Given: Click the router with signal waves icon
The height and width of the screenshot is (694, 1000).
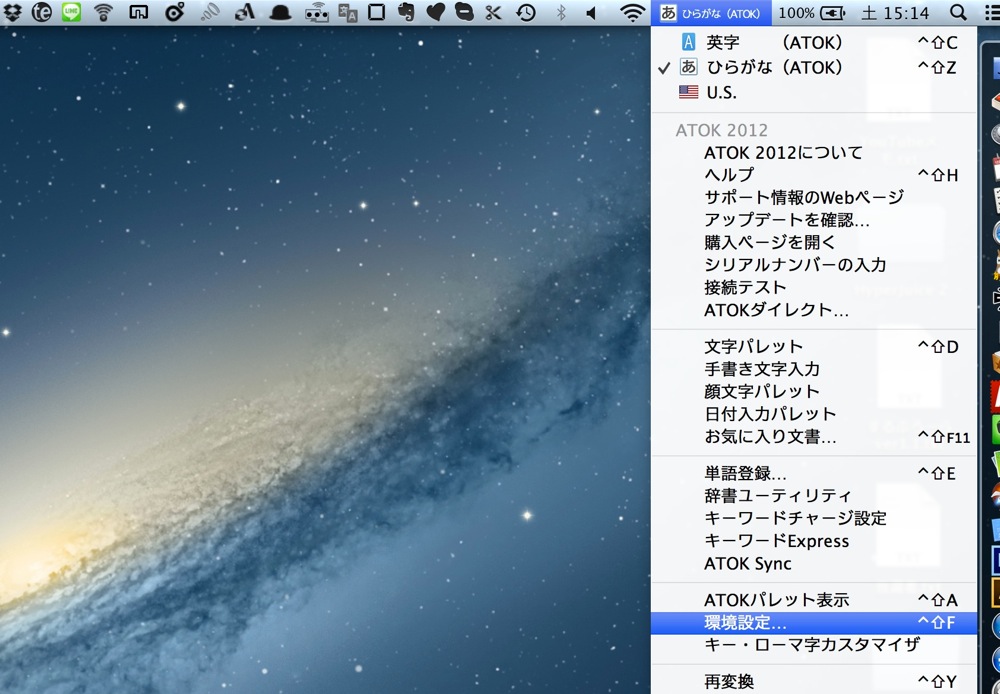Looking at the screenshot, I should coord(316,13).
